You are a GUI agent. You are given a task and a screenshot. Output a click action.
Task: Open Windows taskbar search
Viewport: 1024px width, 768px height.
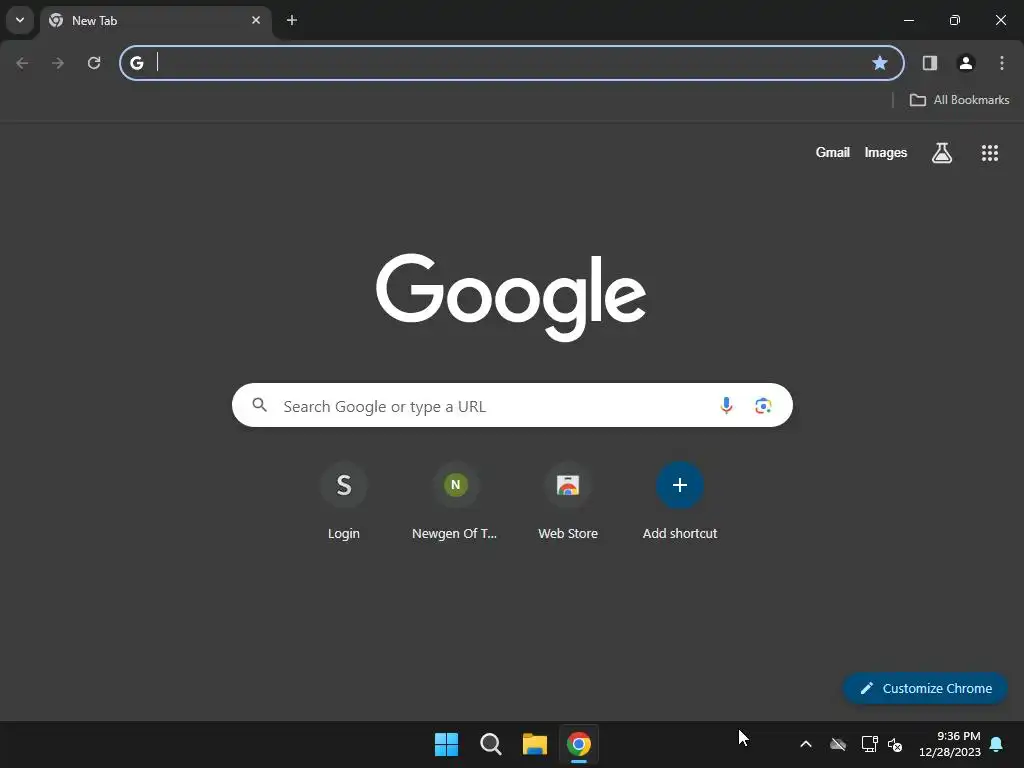pos(490,744)
